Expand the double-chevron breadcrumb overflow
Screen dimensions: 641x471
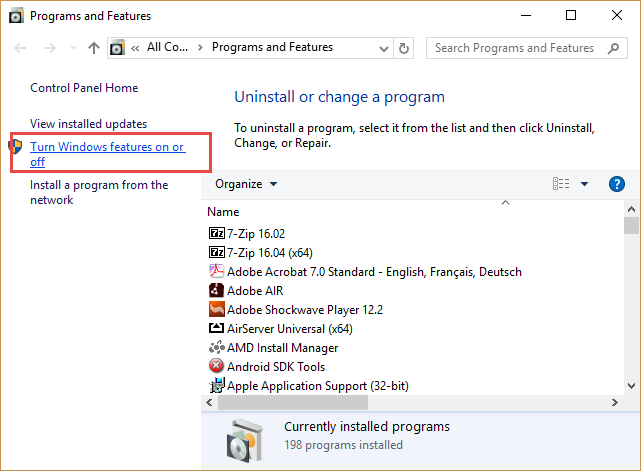(135, 48)
